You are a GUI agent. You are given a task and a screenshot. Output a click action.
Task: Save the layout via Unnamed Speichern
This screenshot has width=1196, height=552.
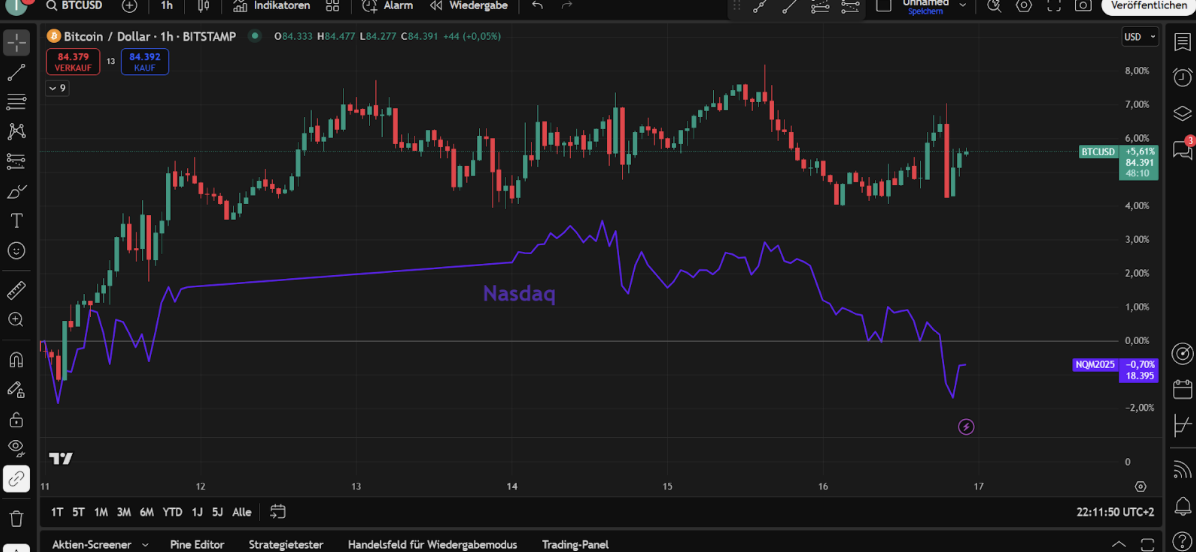925,6
